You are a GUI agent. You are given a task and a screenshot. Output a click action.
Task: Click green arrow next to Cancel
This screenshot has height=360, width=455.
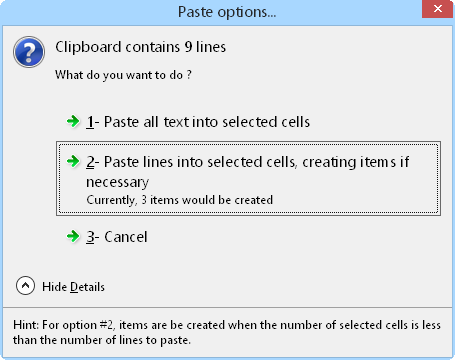coord(73,236)
